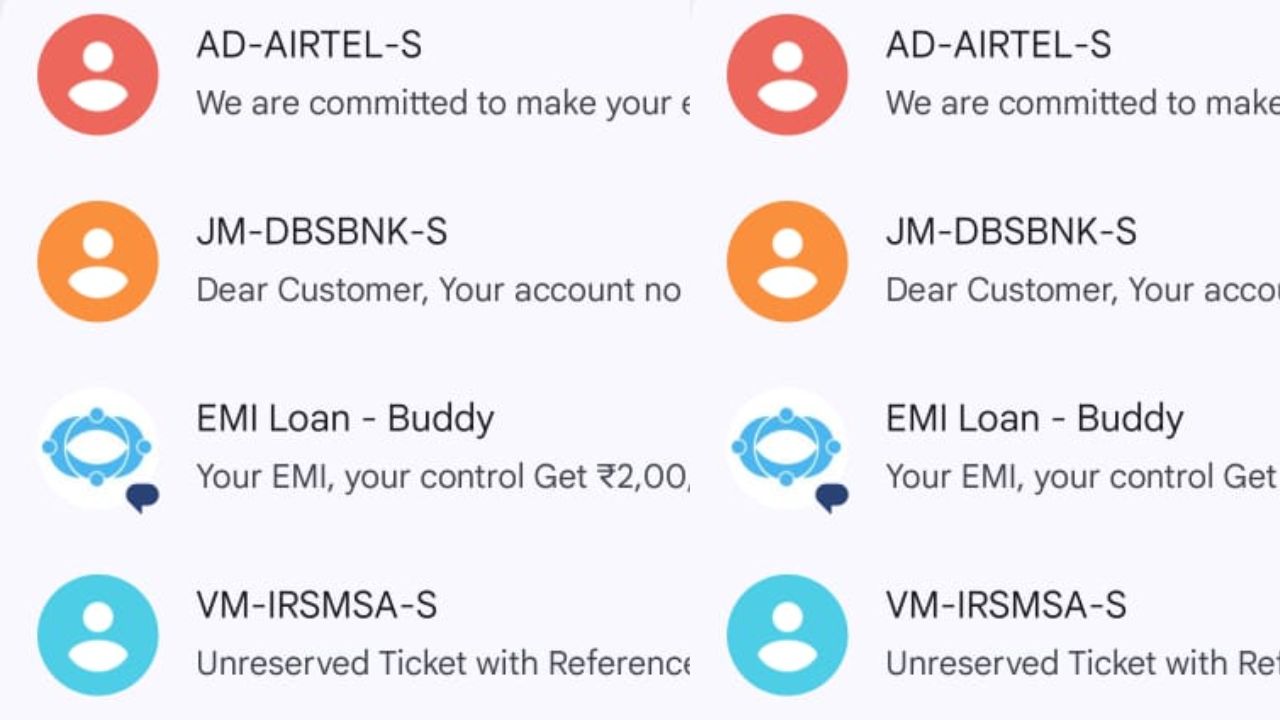Tap the blue VM-IRSMSA-S avatar in left list
Image resolution: width=1280 pixels, height=720 pixels.
coord(98,635)
